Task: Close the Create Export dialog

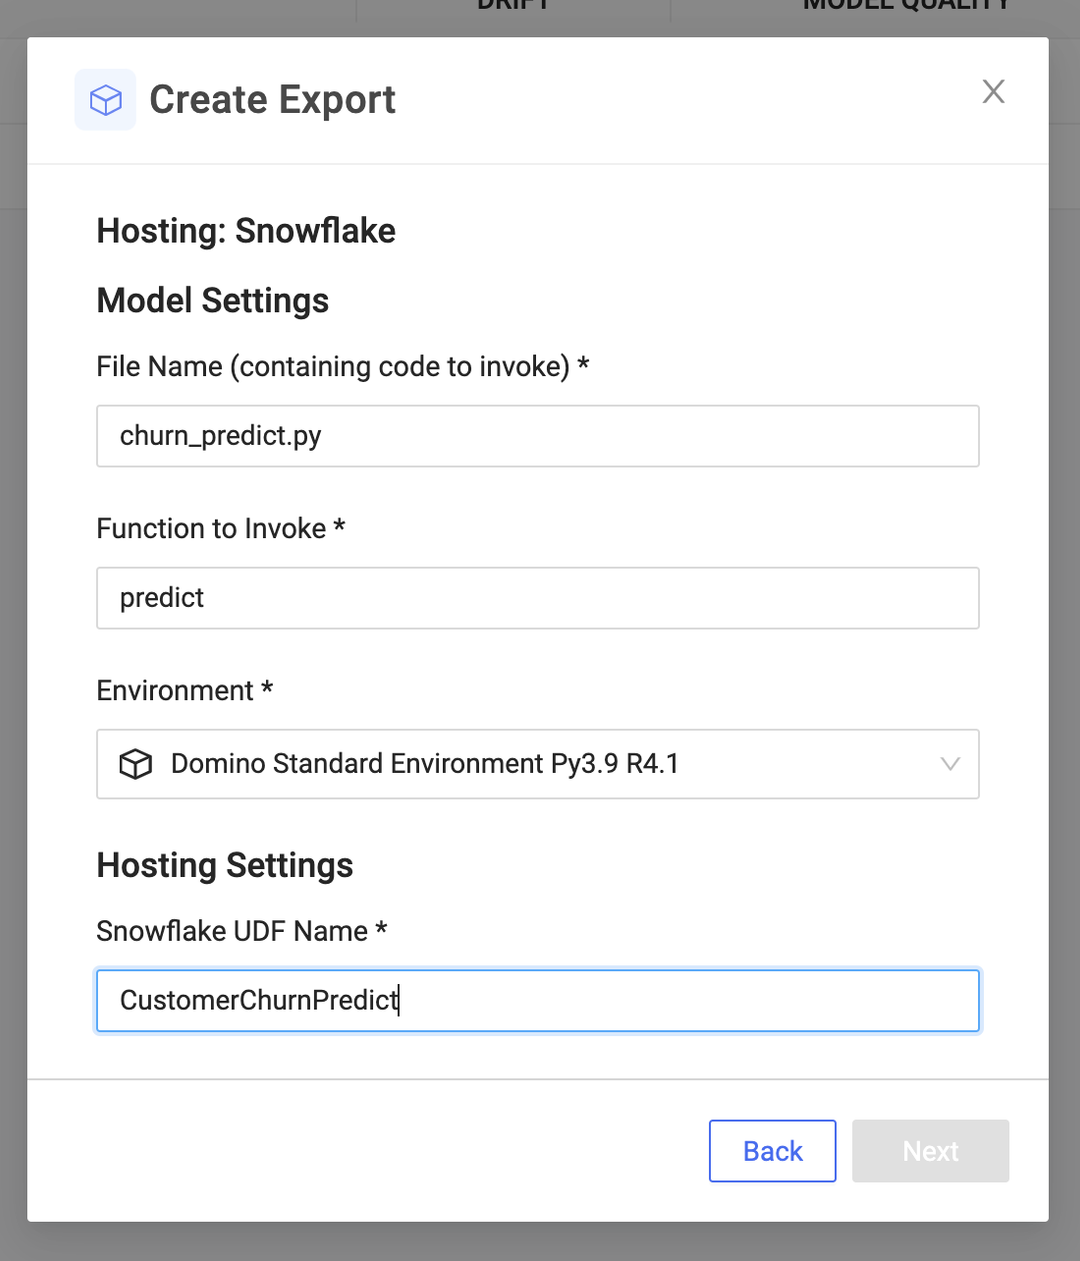Action: point(993,91)
